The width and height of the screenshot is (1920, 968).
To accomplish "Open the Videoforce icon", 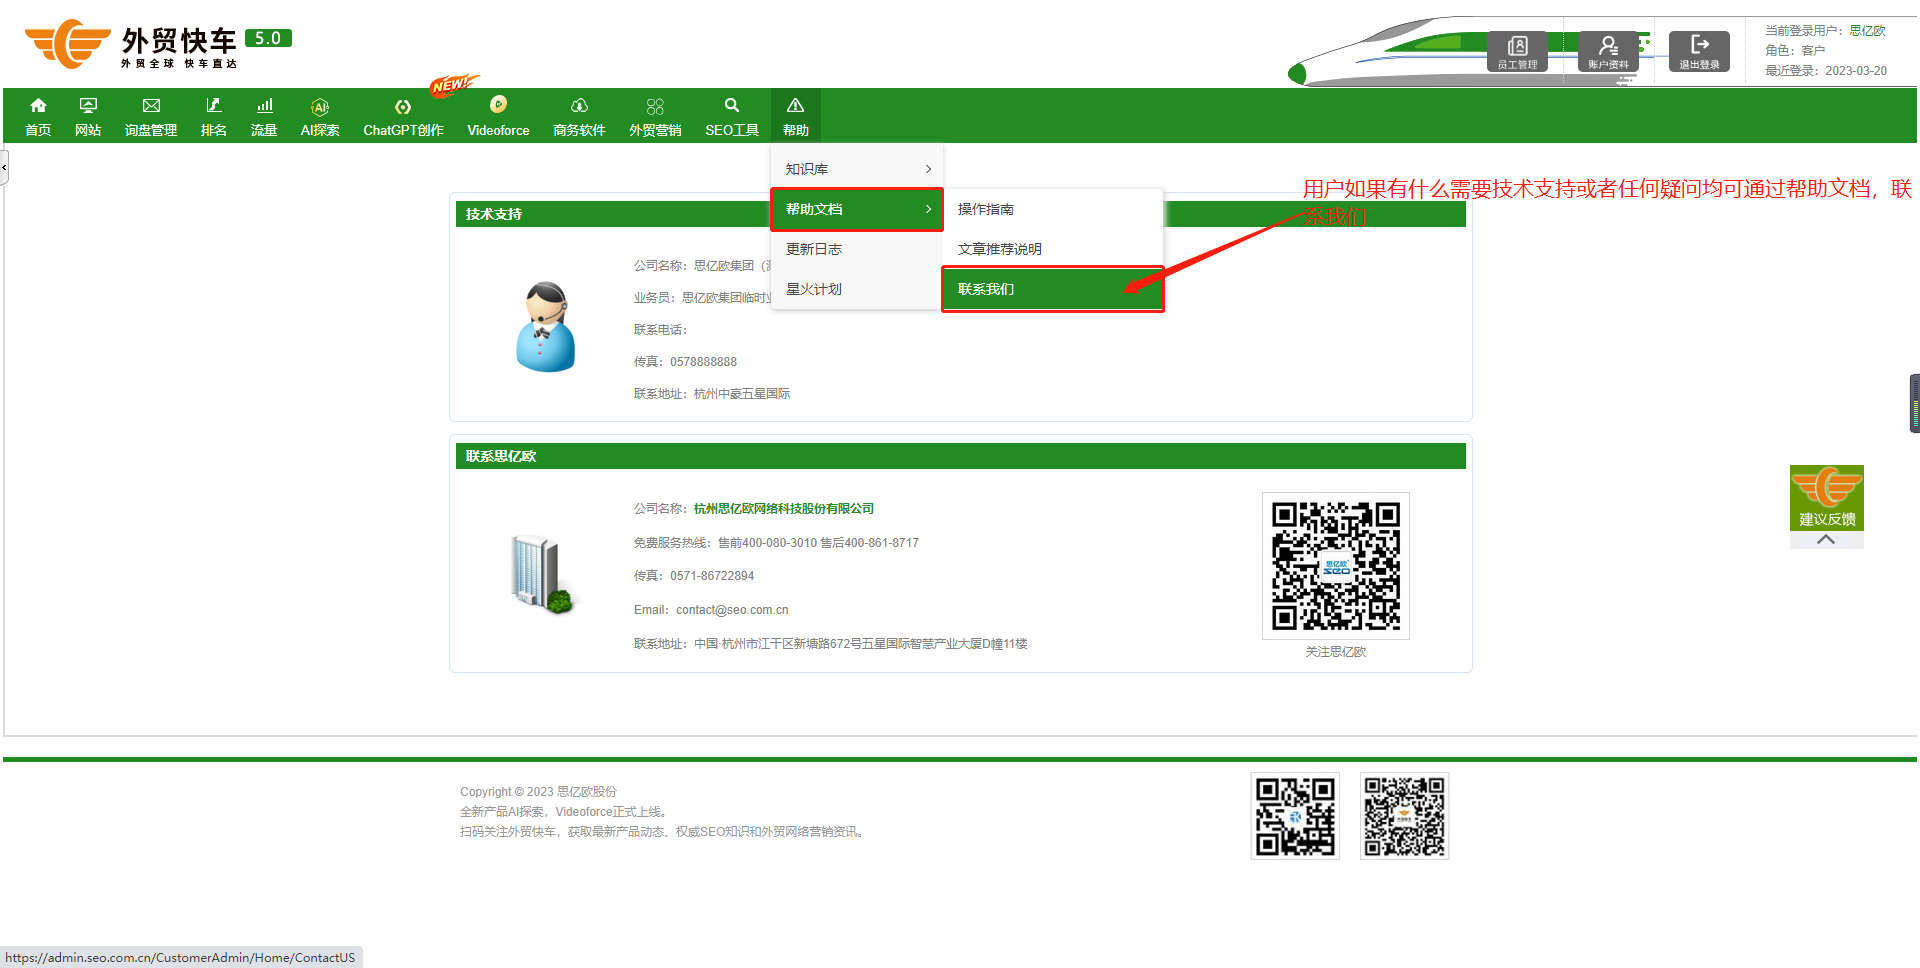I will 498,104.
